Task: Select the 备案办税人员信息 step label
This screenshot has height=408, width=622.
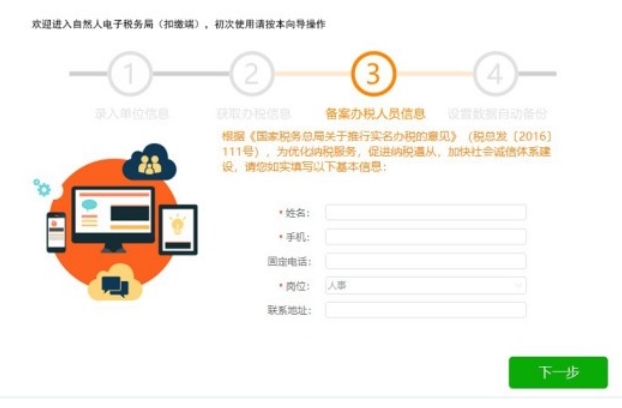Action: [375, 114]
